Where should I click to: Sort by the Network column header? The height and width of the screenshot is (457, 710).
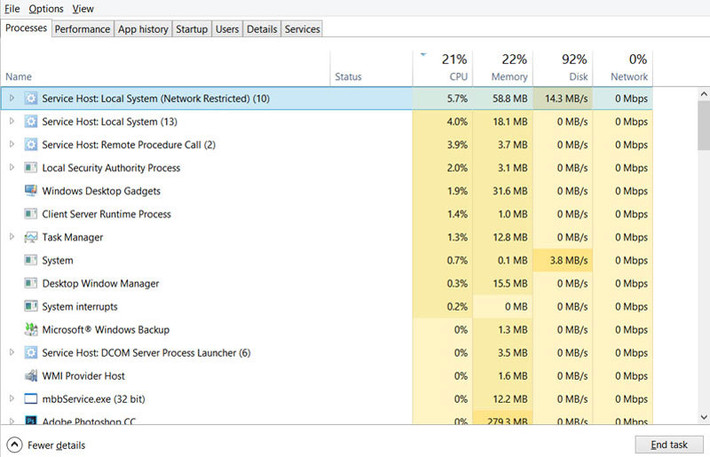pos(623,67)
